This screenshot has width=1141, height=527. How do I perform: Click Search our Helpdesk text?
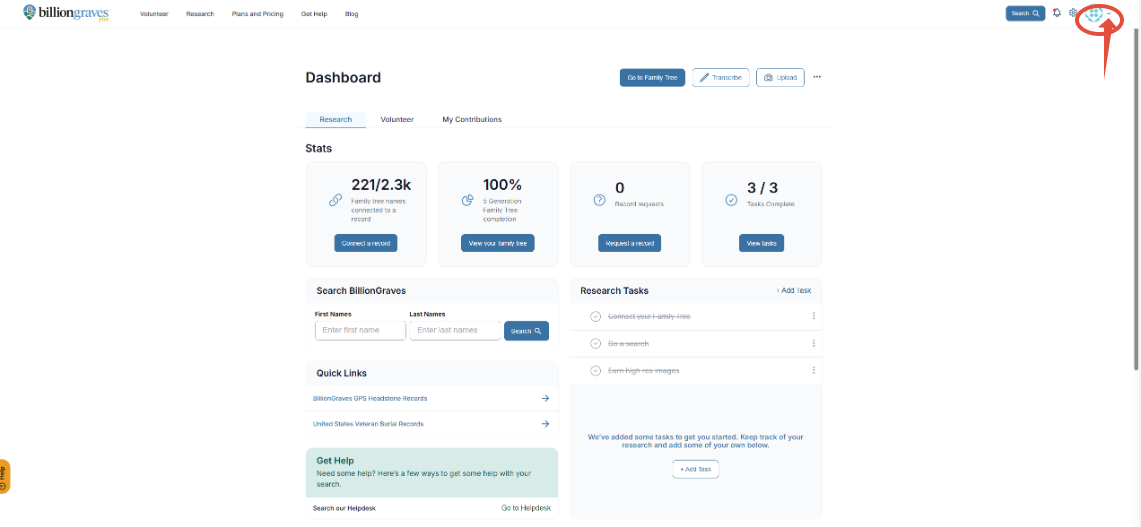(x=344, y=507)
